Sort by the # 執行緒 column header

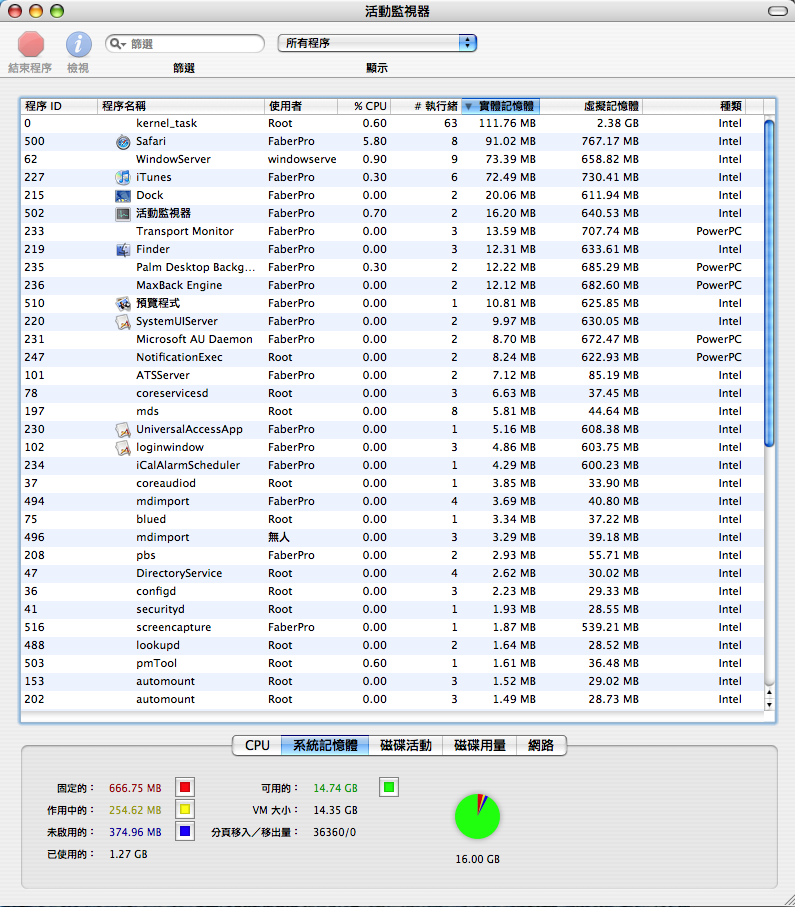coord(426,106)
